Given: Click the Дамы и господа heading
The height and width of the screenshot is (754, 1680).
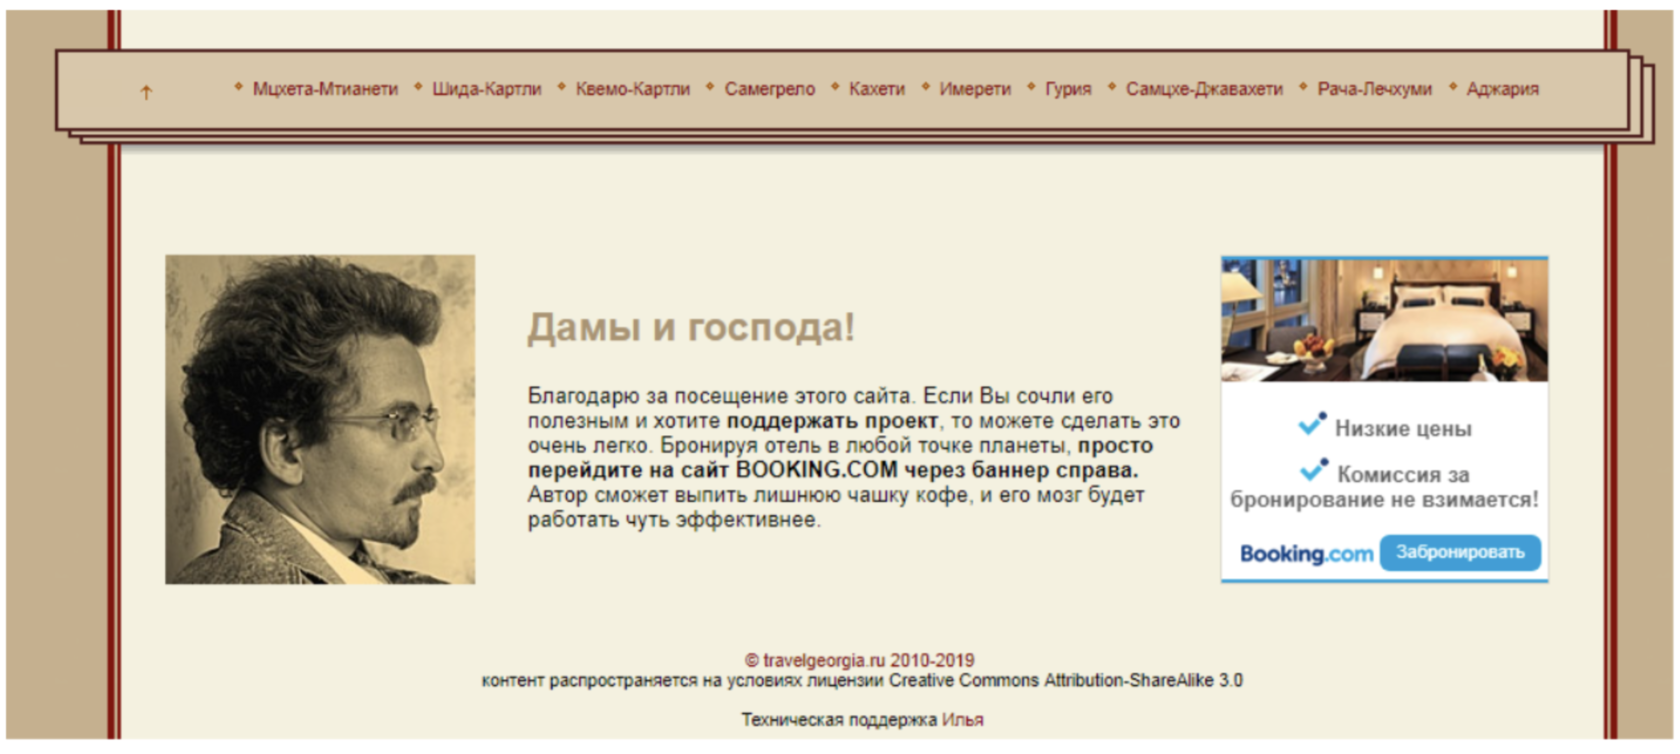Looking at the screenshot, I should point(691,328).
